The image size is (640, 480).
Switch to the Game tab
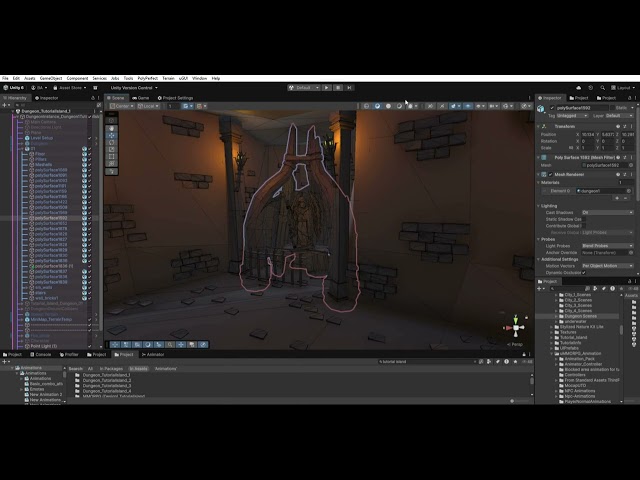[x=140, y=98]
